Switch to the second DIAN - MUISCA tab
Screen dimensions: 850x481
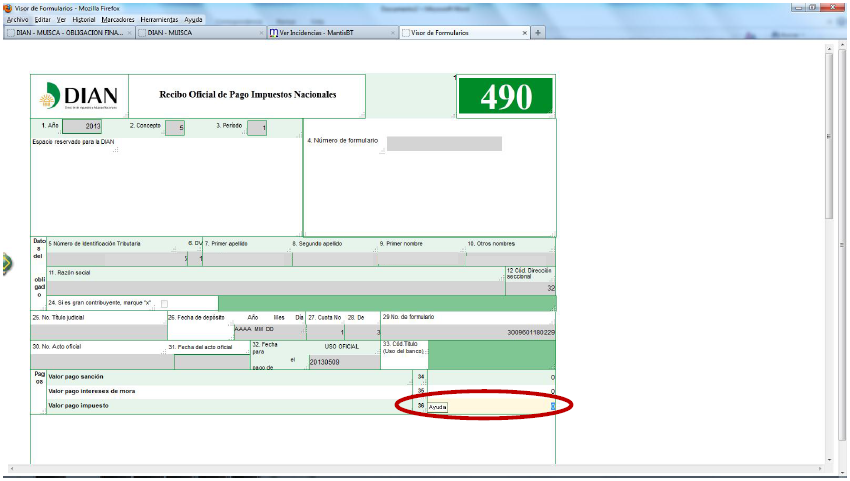[x=201, y=33]
